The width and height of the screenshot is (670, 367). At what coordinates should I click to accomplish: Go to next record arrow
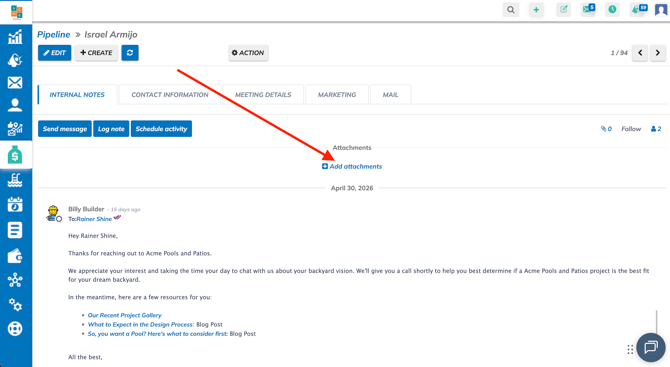coord(658,53)
